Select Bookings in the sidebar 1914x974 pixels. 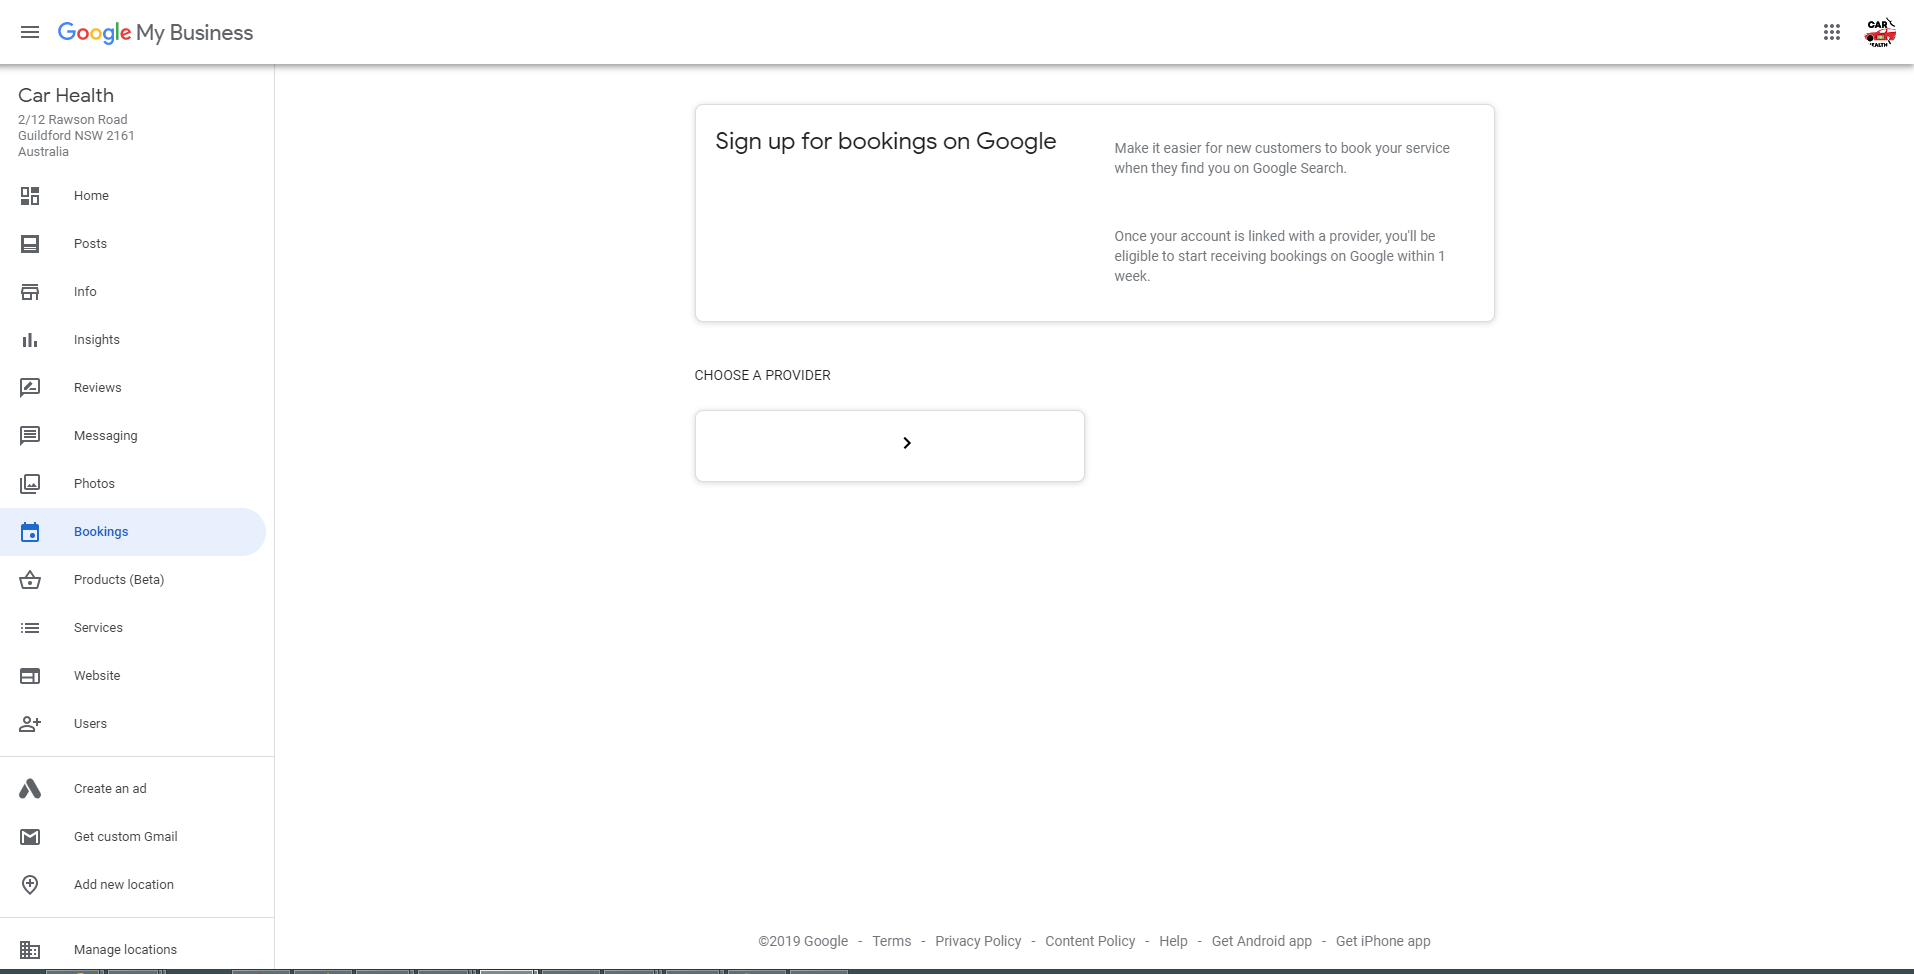[133, 532]
